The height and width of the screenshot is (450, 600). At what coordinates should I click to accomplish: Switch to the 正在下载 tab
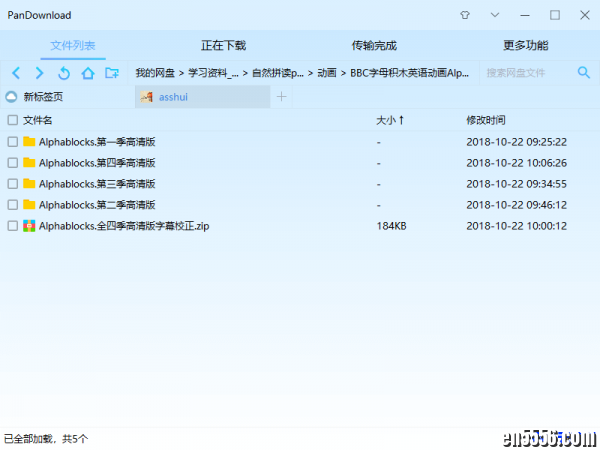pyautogui.click(x=223, y=45)
